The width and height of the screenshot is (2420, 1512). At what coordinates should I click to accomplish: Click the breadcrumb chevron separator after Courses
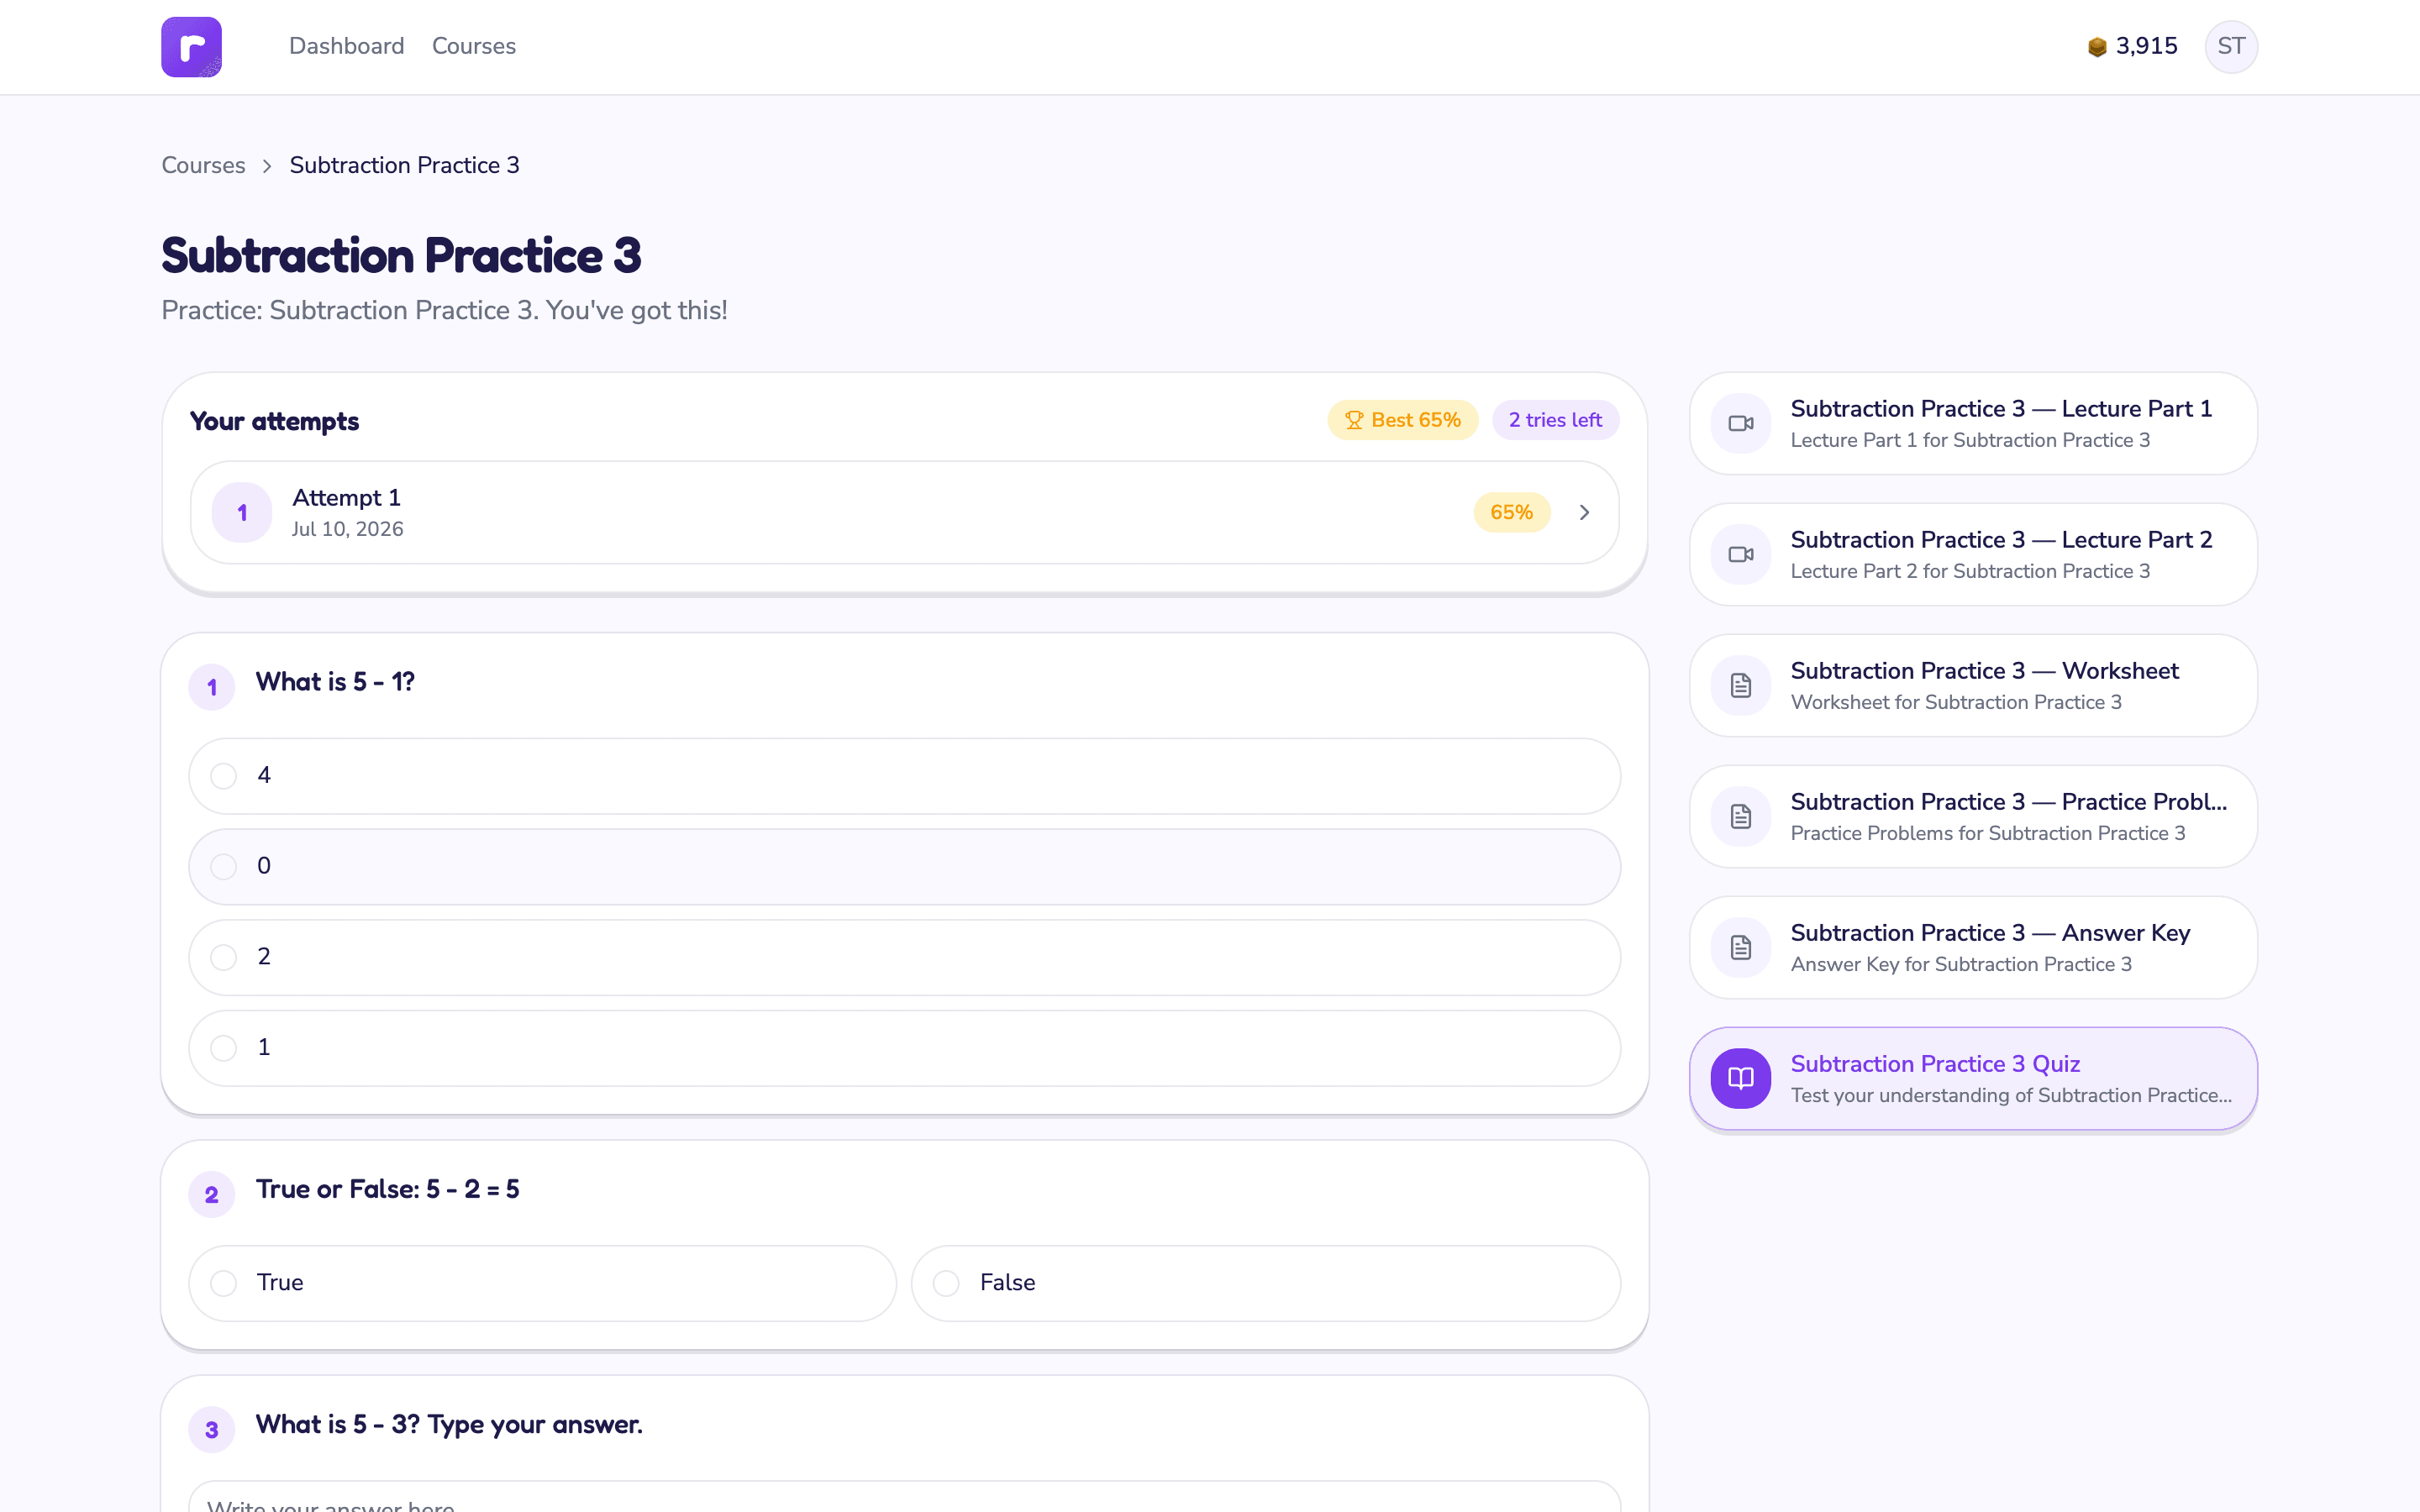pyautogui.click(x=267, y=166)
